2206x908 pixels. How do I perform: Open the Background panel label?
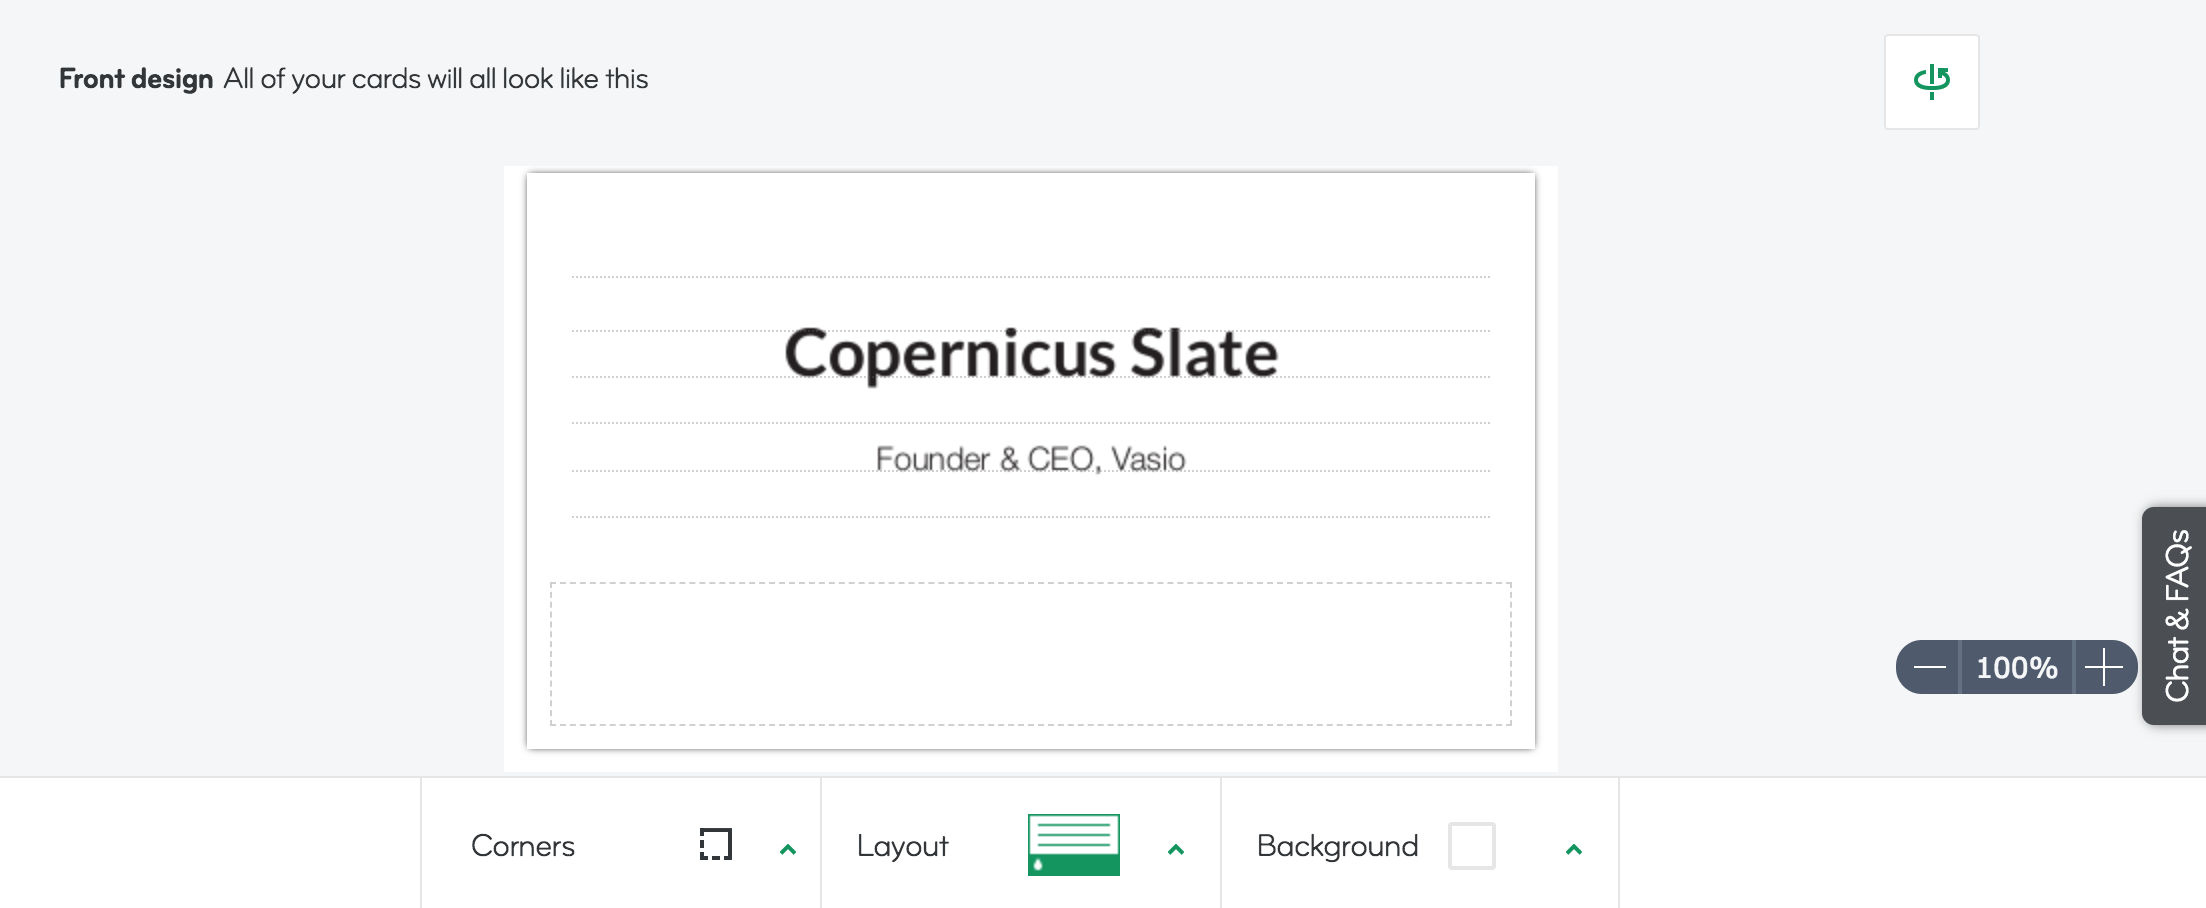pyautogui.click(x=1337, y=846)
